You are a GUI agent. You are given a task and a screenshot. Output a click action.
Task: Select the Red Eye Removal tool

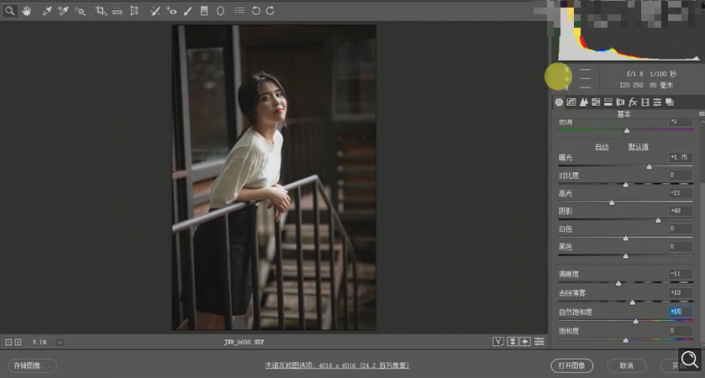(171, 11)
